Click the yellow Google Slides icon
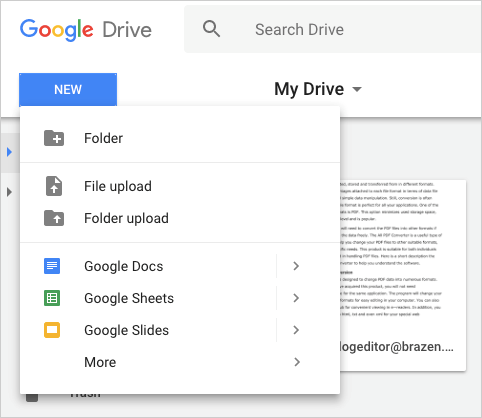 pyautogui.click(x=52, y=330)
